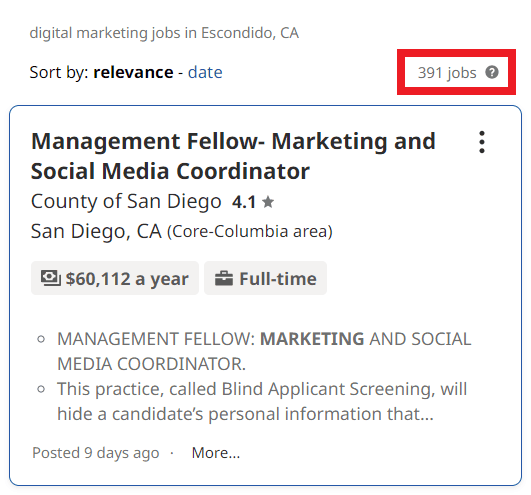Click the briefcase icon in Full-time tag
The height and width of the screenshot is (495, 531).
pos(224,279)
